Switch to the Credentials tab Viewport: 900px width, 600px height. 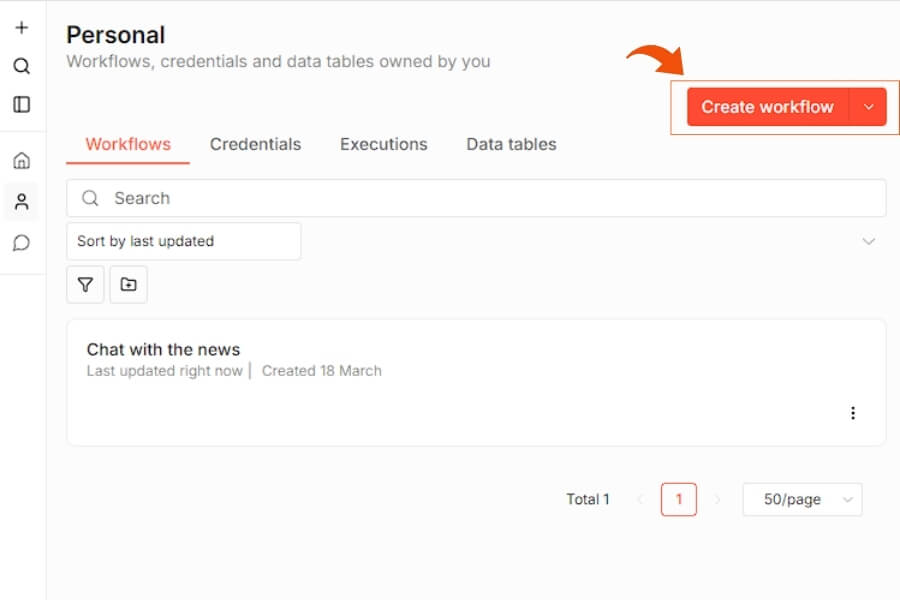coord(255,144)
